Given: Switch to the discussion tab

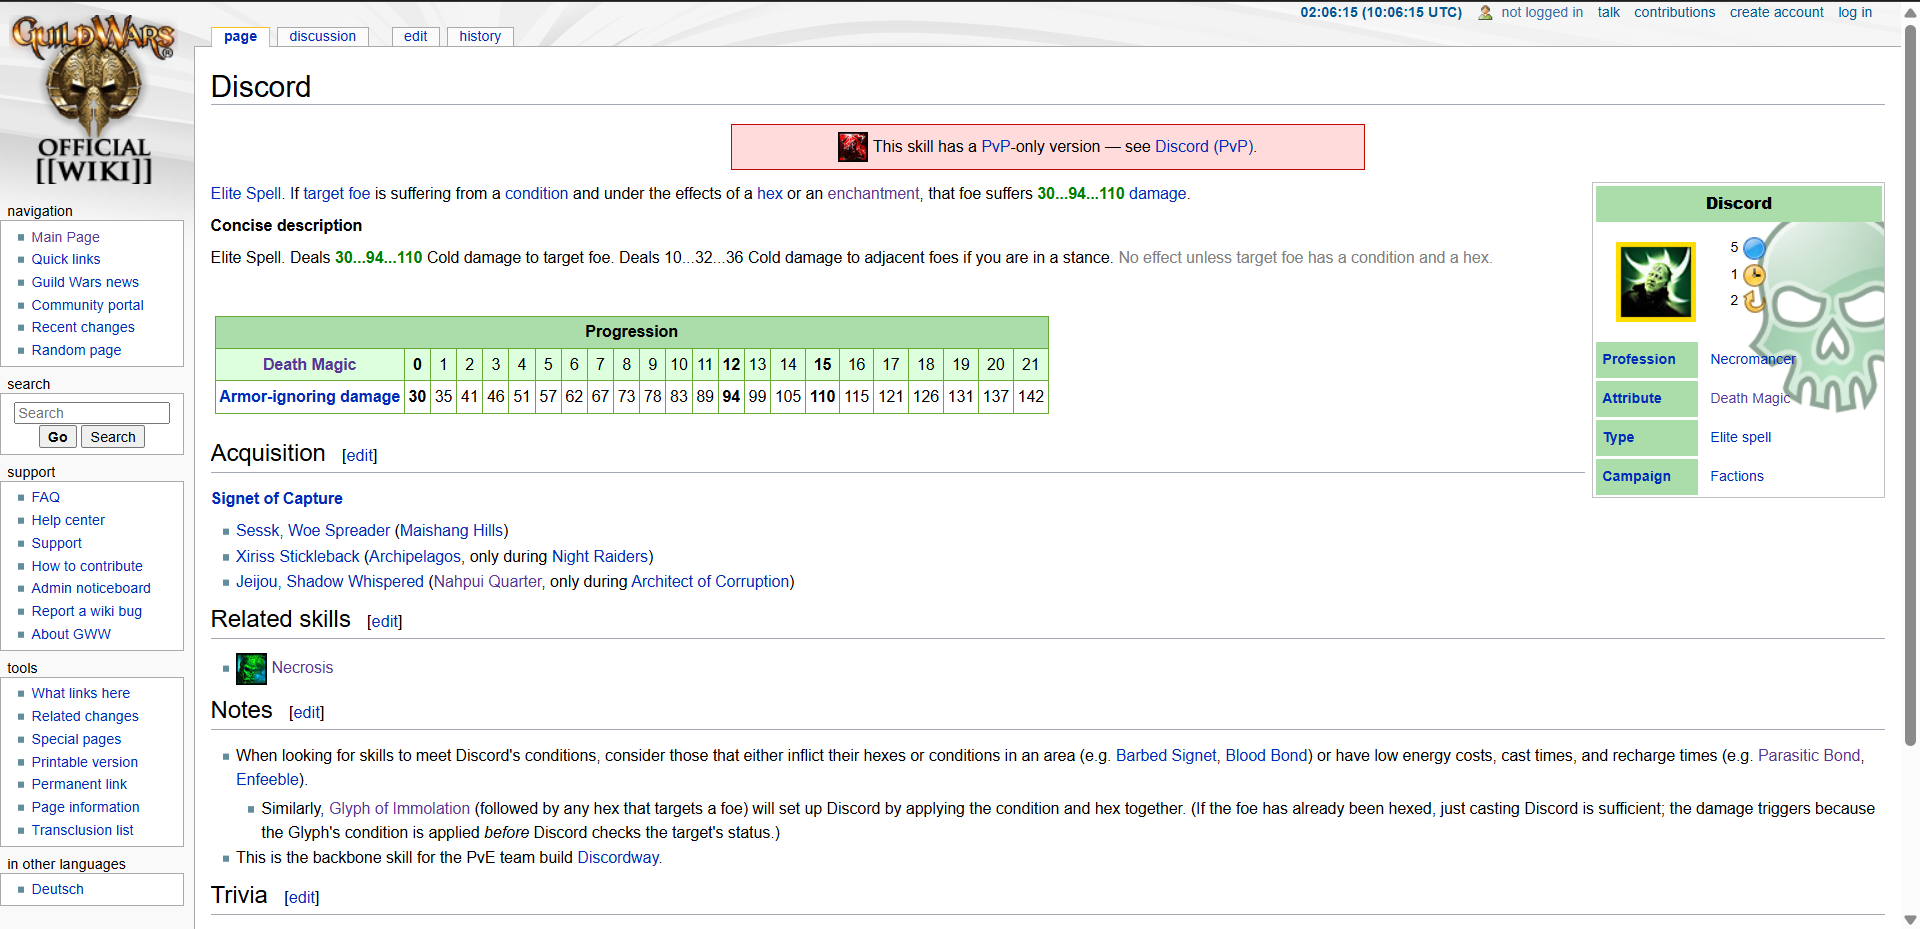Looking at the screenshot, I should click(322, 36).
